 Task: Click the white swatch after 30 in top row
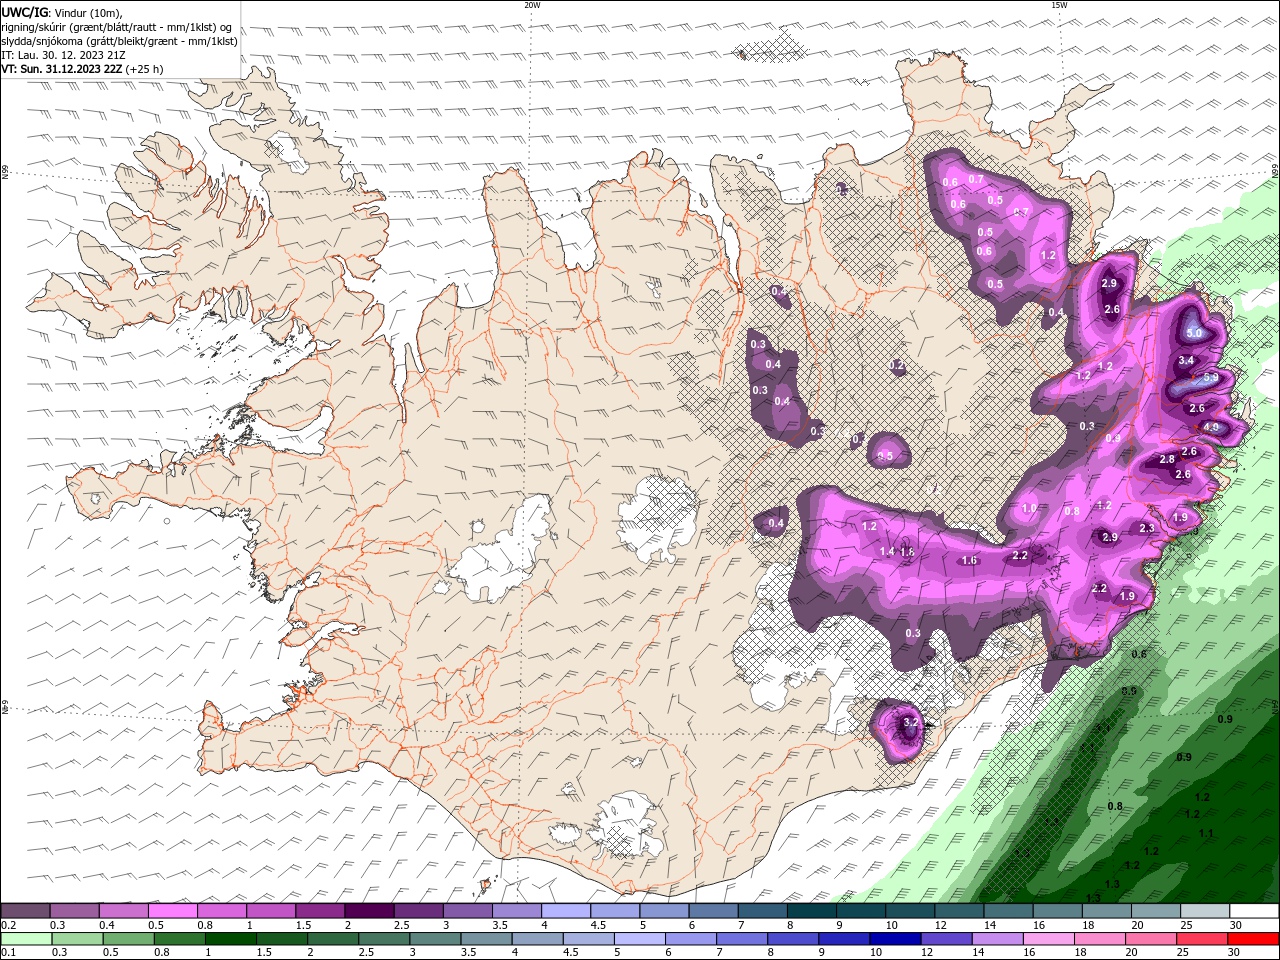[1254, 911]
